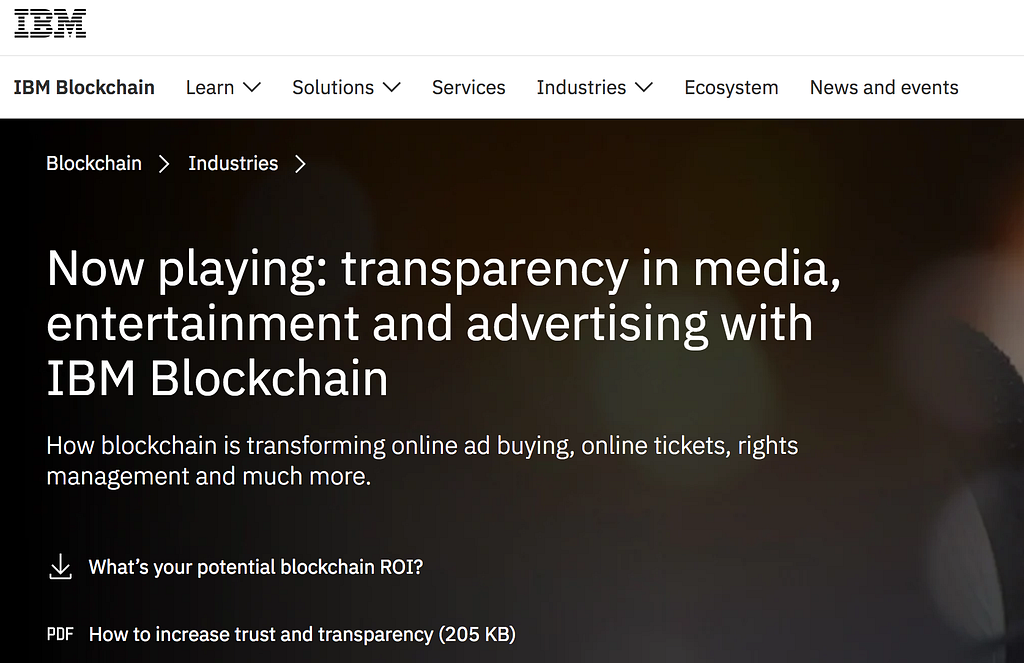Click the chevron after the Industries breadcrumb
This screenshot has width=1024, height=663.
pyautogui.click(x=300, y=163)
